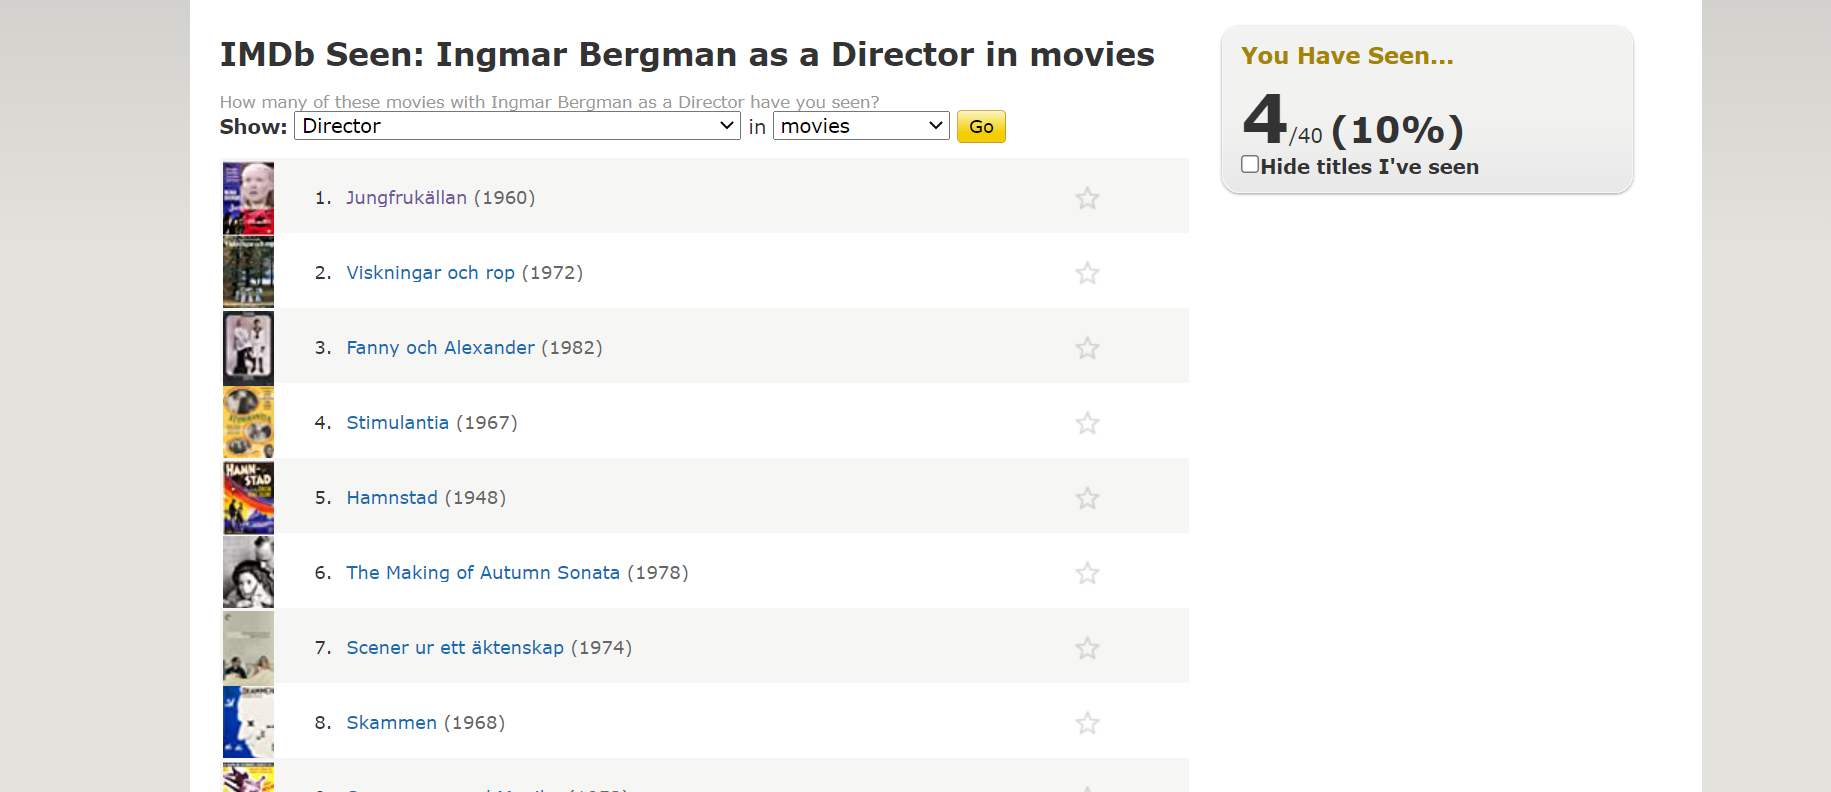1831x792 pixels.
Task: Click star next to Fanny och Alexander
Action: (1087, 348)
